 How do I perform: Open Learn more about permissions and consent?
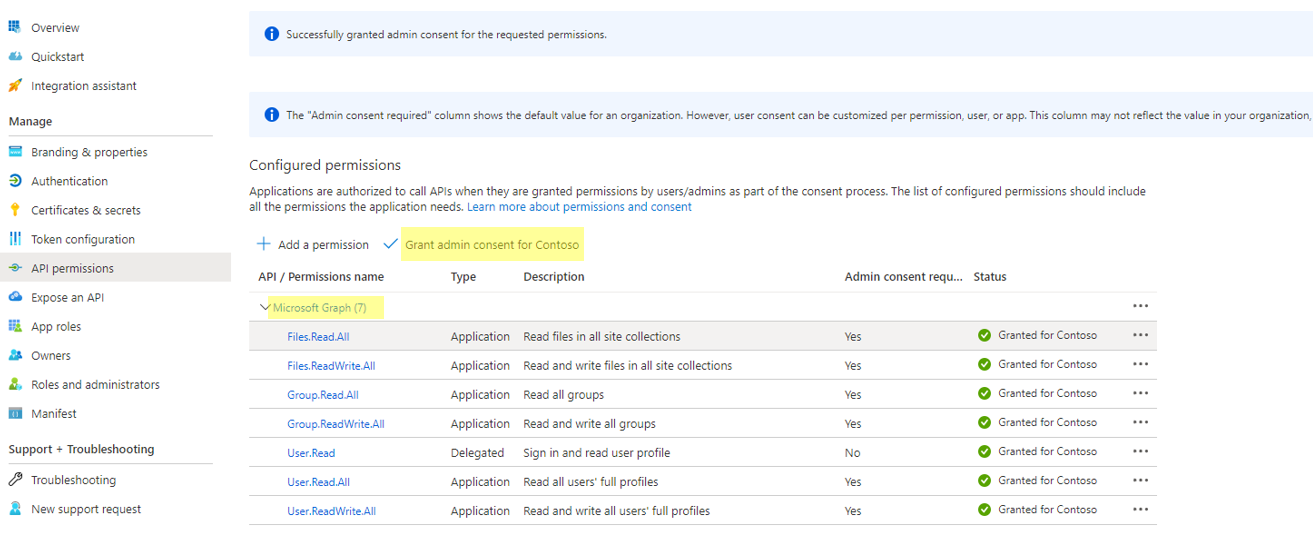coord(579,207)
